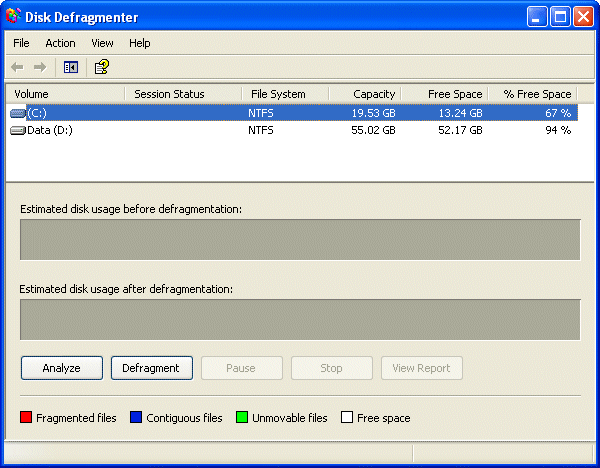Click the Fragmented files legend label
This screenshot has width=600, height=468.
[x=76, y=418]
